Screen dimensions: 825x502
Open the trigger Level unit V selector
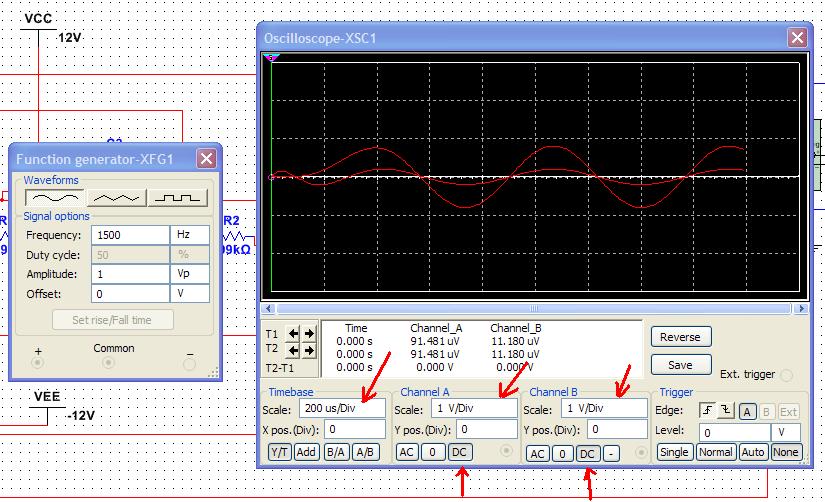[788, 432]
